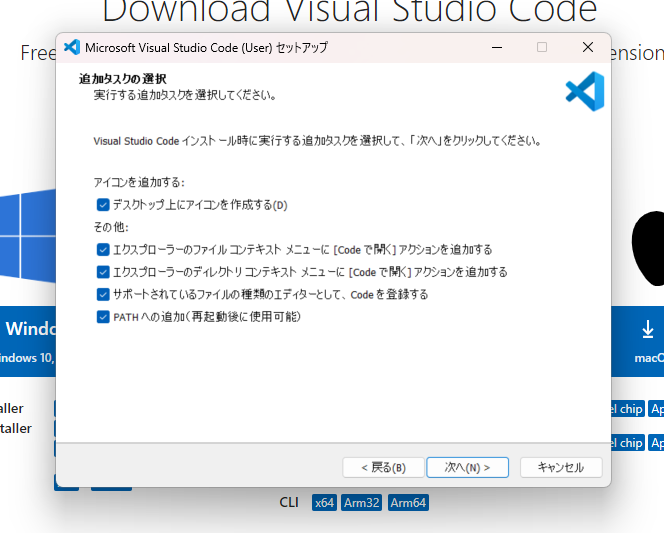Toggle the desktop icon creation checkbox

(x=103, y=205)
